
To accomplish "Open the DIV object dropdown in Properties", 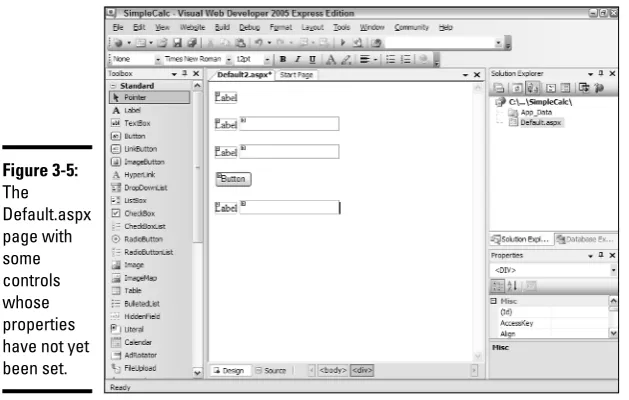I will (613, 270).
